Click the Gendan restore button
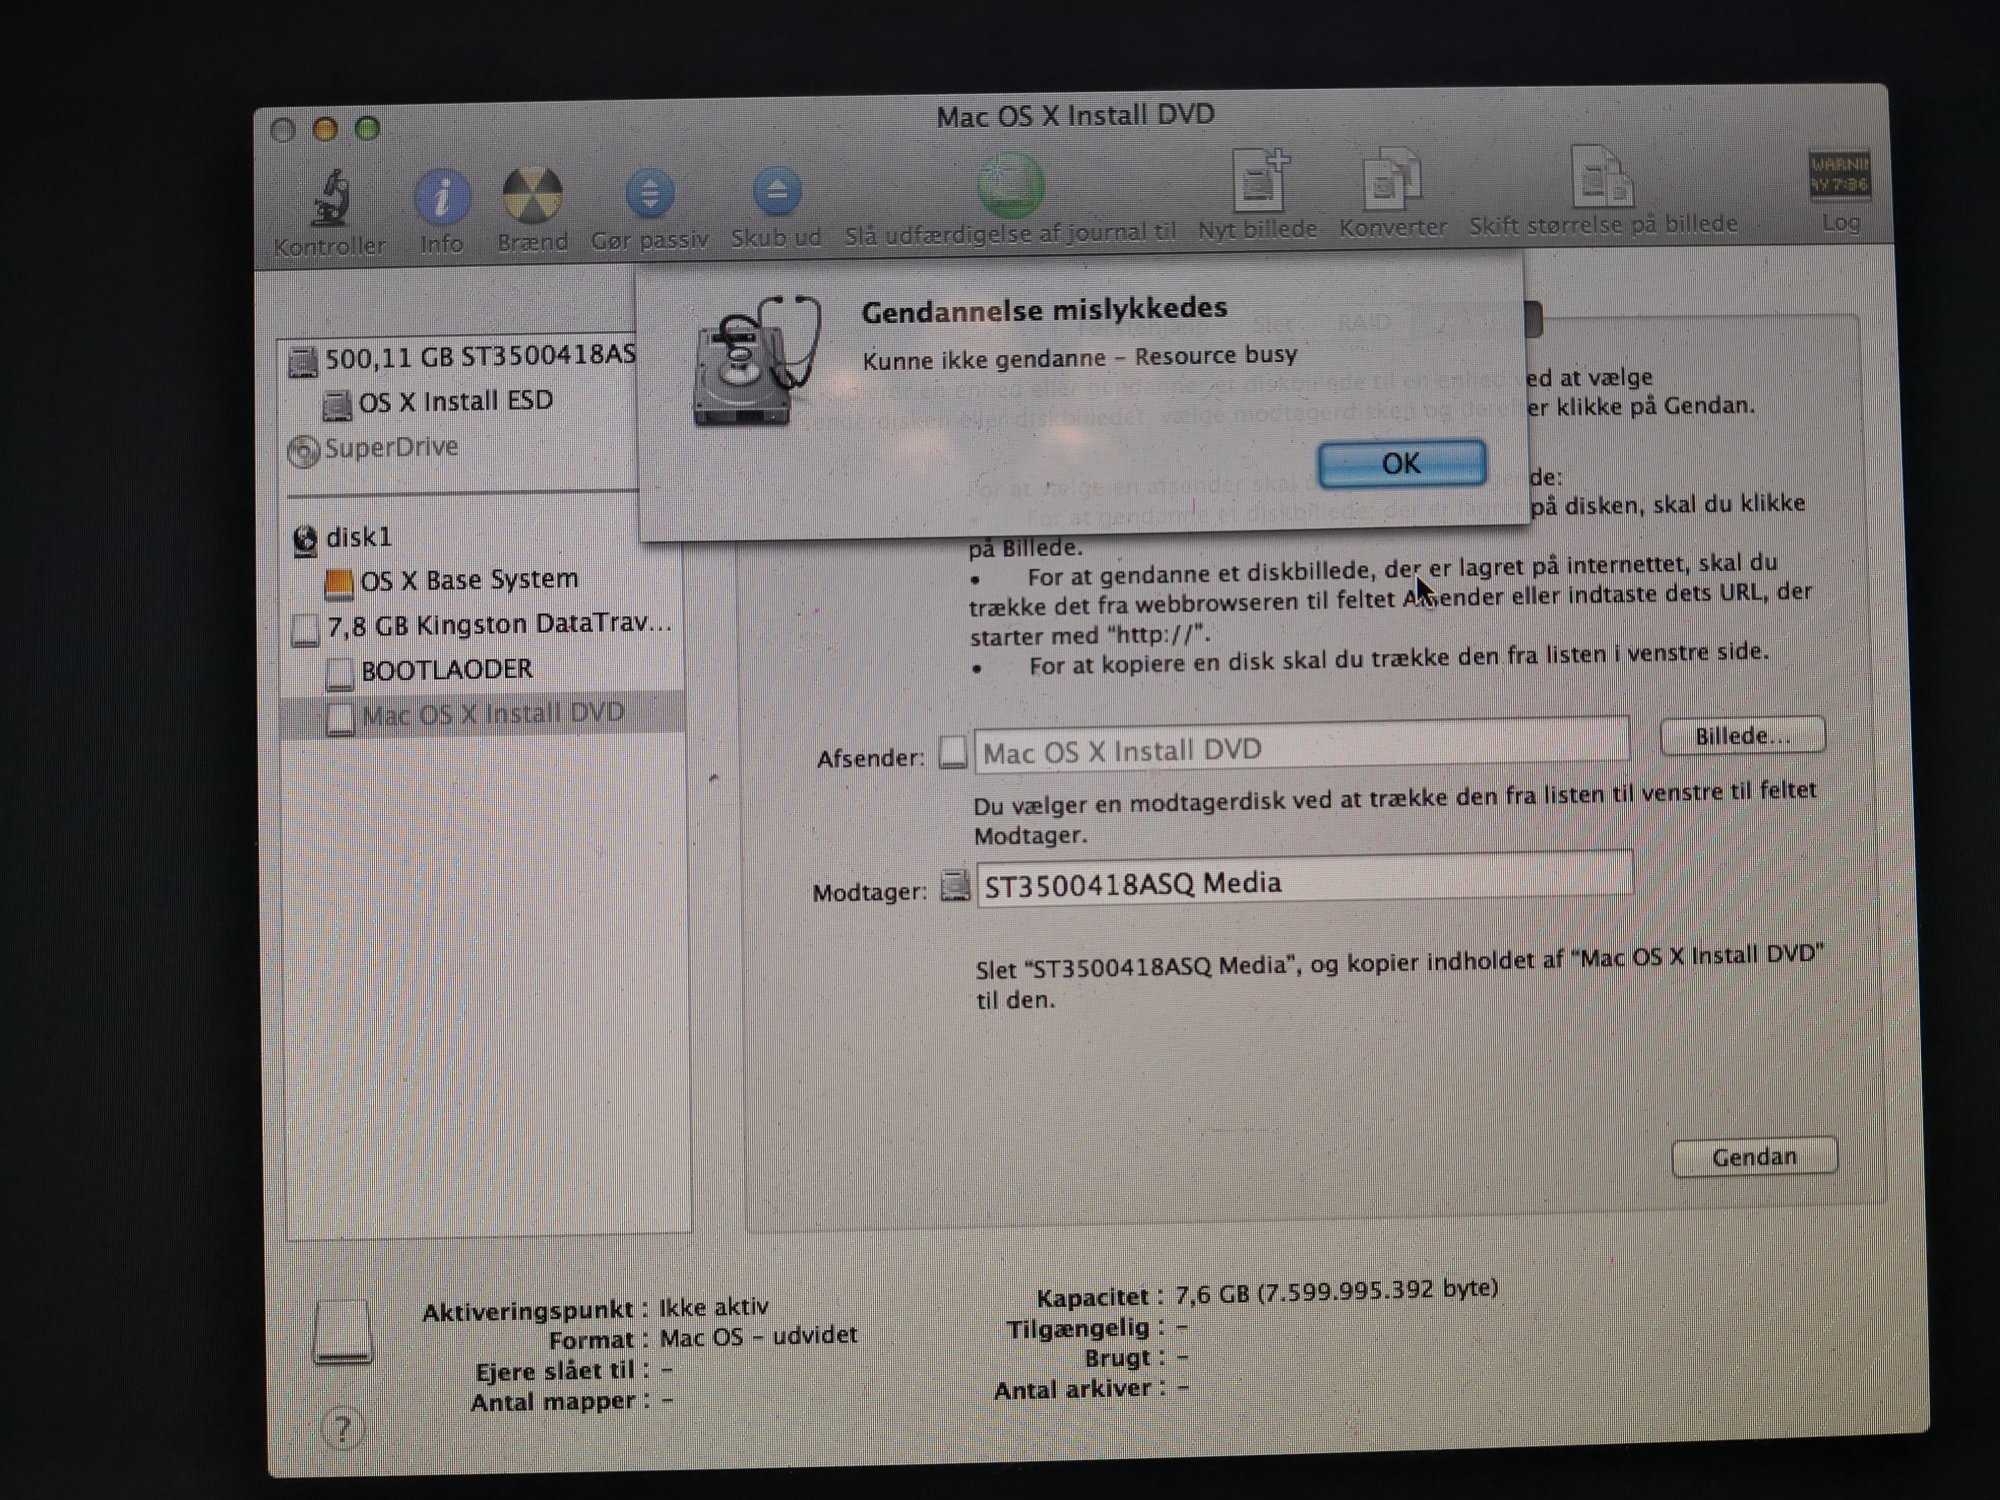 (x=1753, y=1157)
